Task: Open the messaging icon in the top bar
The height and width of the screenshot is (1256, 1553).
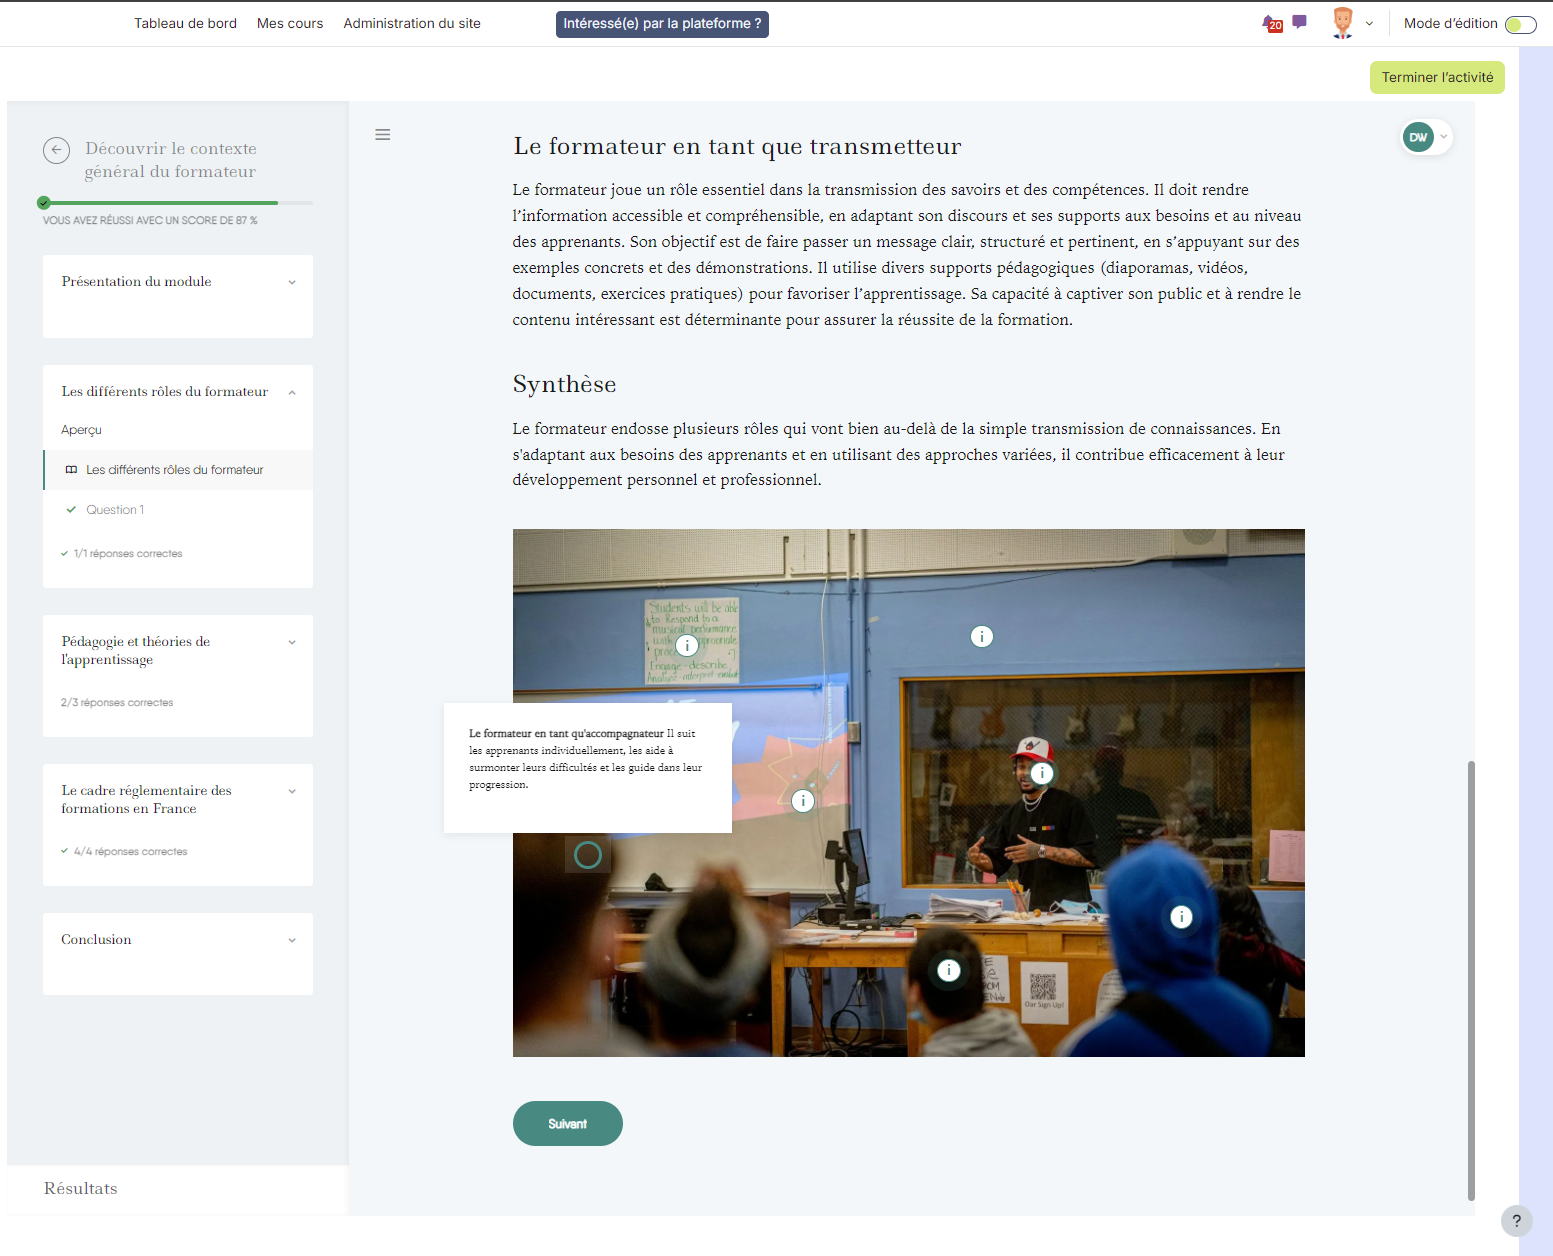Action: [1298, 22]
